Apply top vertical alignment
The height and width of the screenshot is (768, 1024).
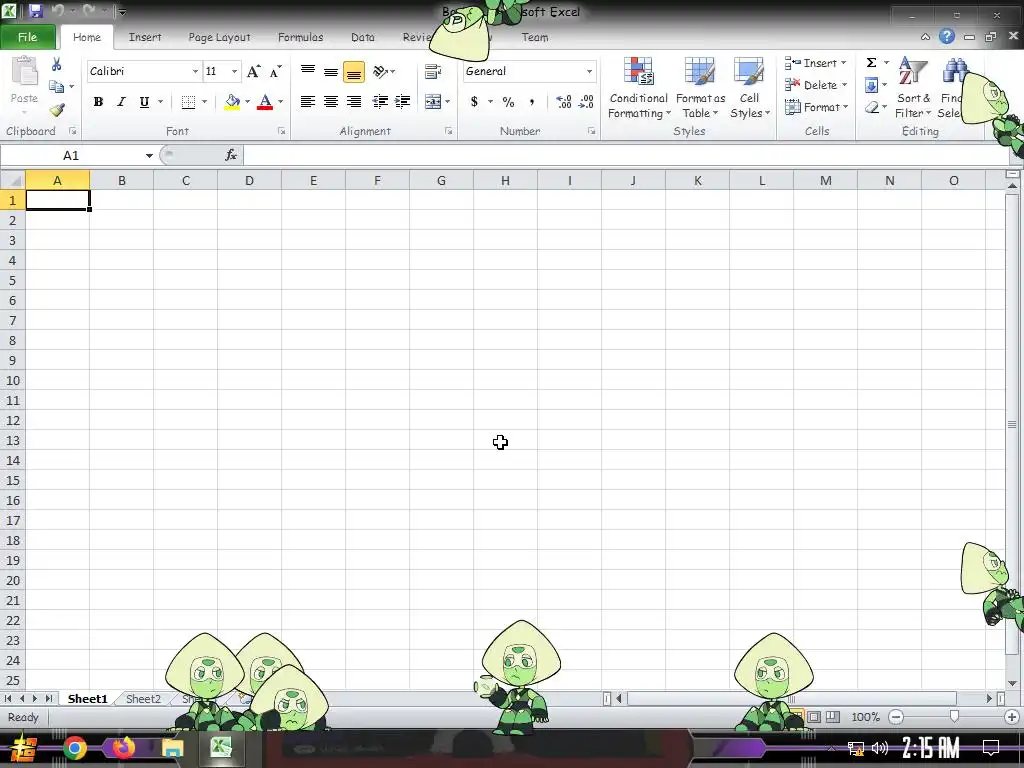point(308,71)
